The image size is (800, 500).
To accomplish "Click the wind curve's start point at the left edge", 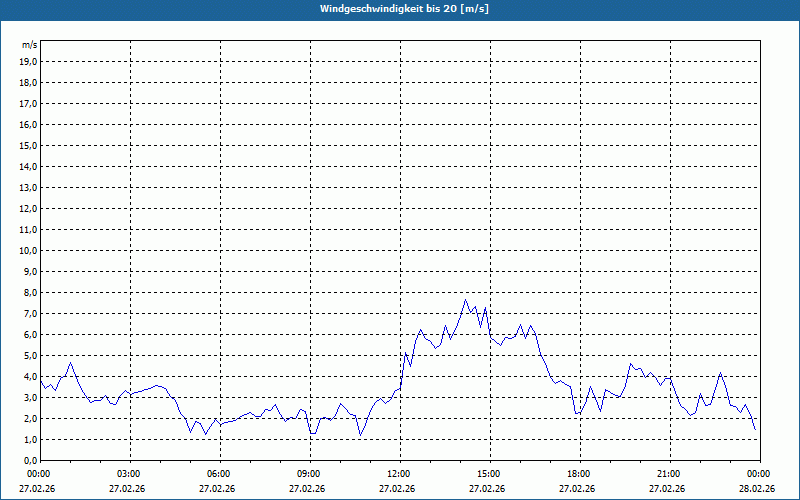I will pyautogui.click(x=41, y=380).
